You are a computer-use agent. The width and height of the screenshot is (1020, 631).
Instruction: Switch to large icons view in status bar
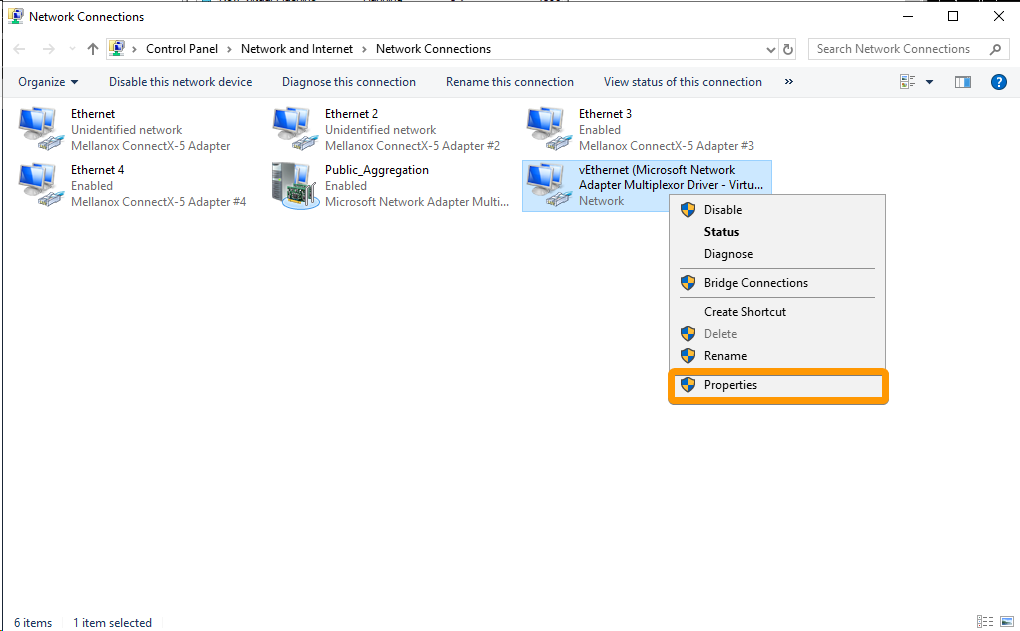tap(1003, 622)
